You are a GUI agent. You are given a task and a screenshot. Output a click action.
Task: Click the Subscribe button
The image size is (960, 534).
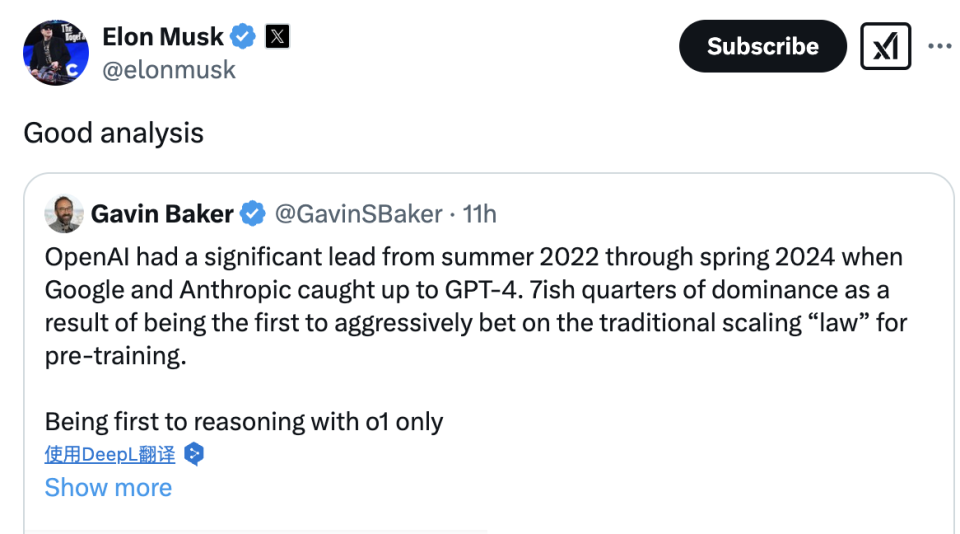click(x=763, y=47)
